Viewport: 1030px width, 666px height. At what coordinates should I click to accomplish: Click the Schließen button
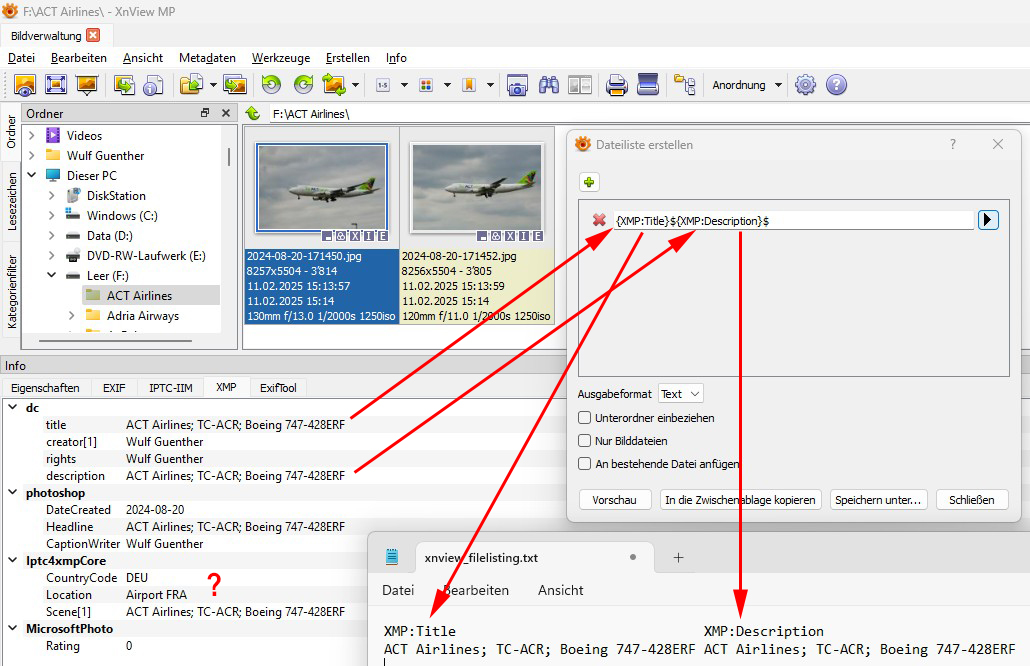point(972,500)
